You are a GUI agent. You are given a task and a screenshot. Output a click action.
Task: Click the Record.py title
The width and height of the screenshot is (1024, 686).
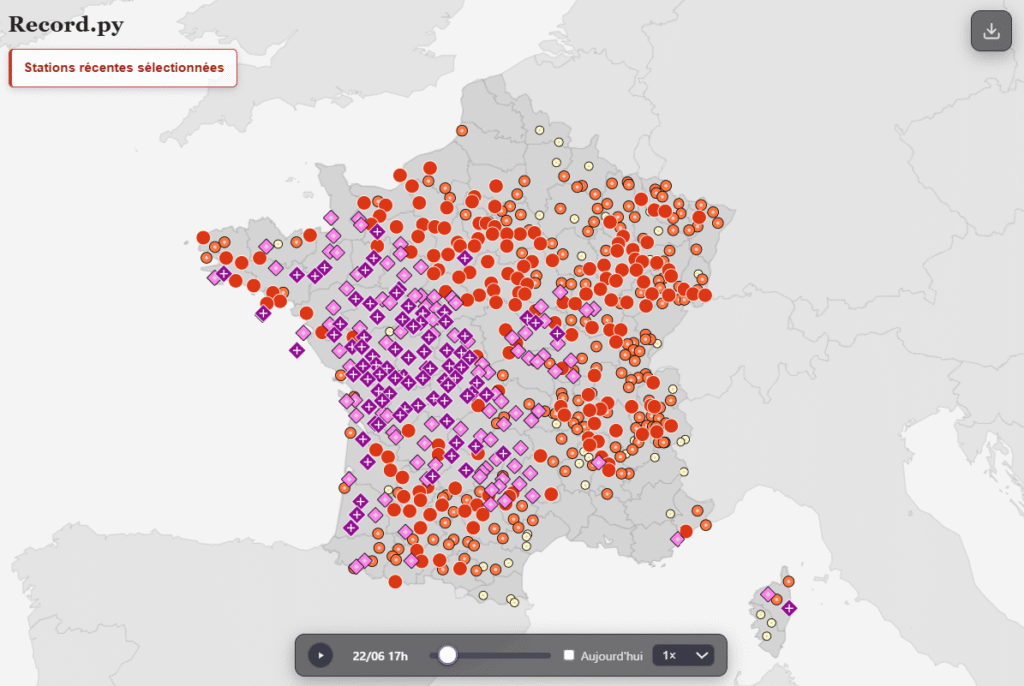coord(66,24)
